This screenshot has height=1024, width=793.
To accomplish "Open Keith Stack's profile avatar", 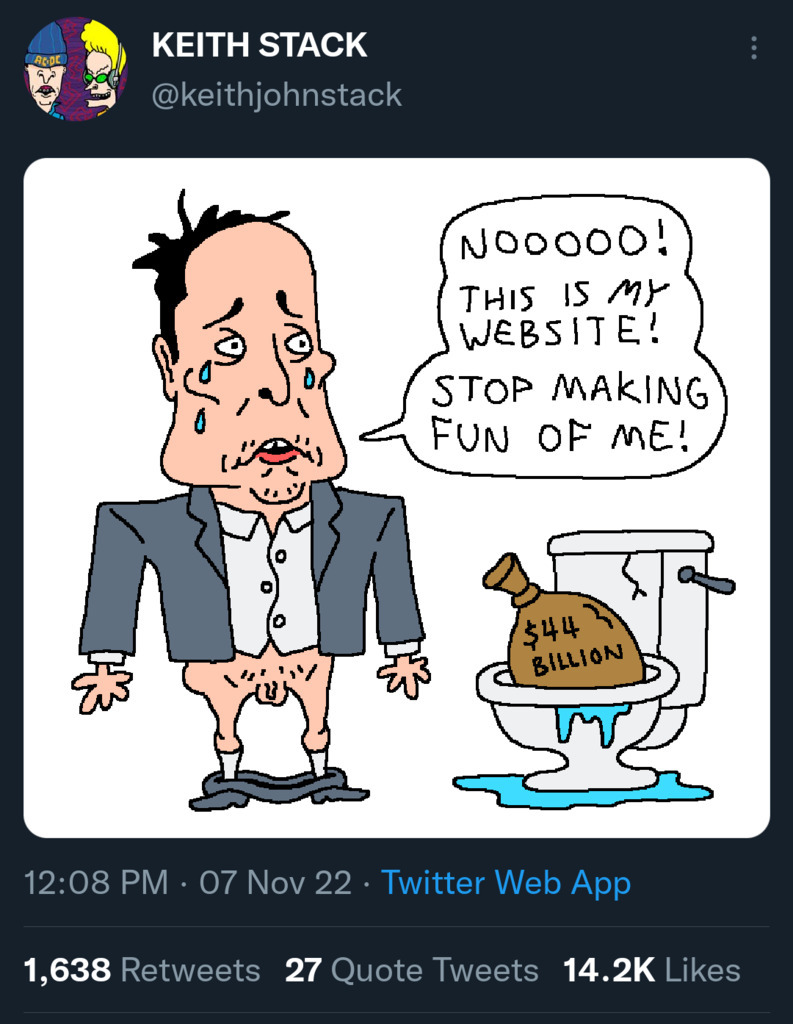I will point(76,68).
